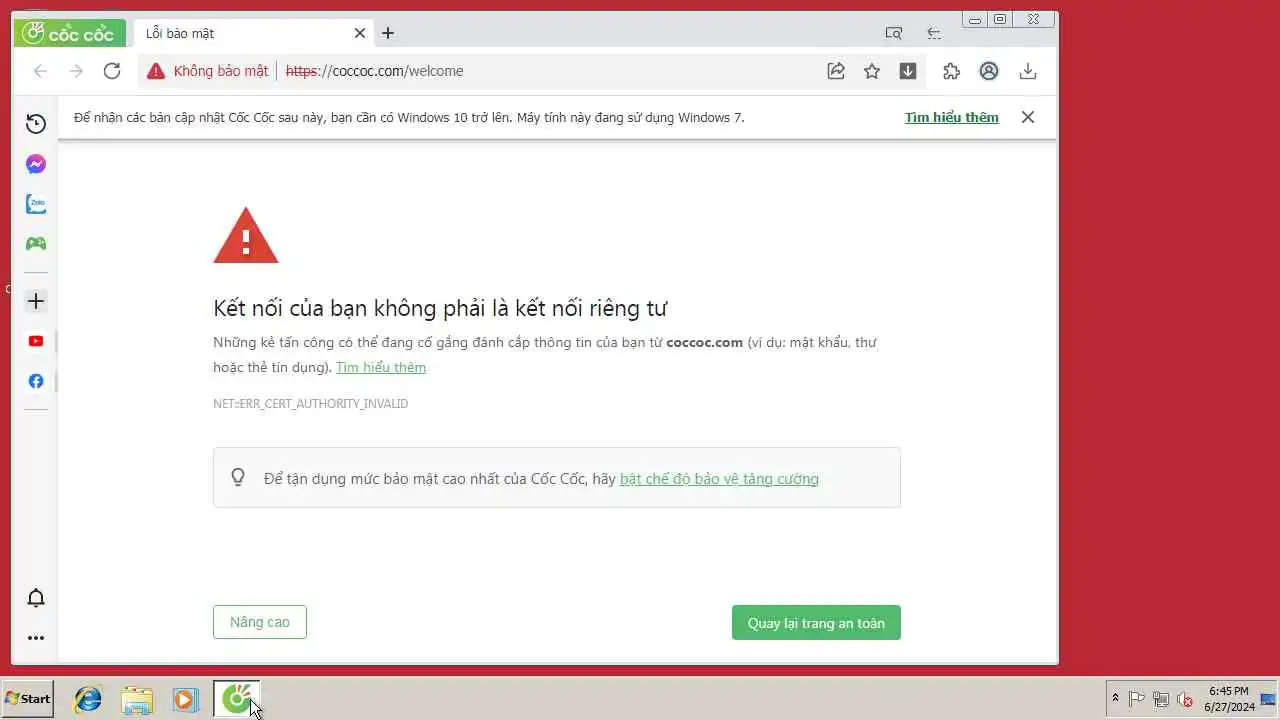Open the extensions puzzle icon
Viewport: 1280px width, 720px height.
coord(951,71)
